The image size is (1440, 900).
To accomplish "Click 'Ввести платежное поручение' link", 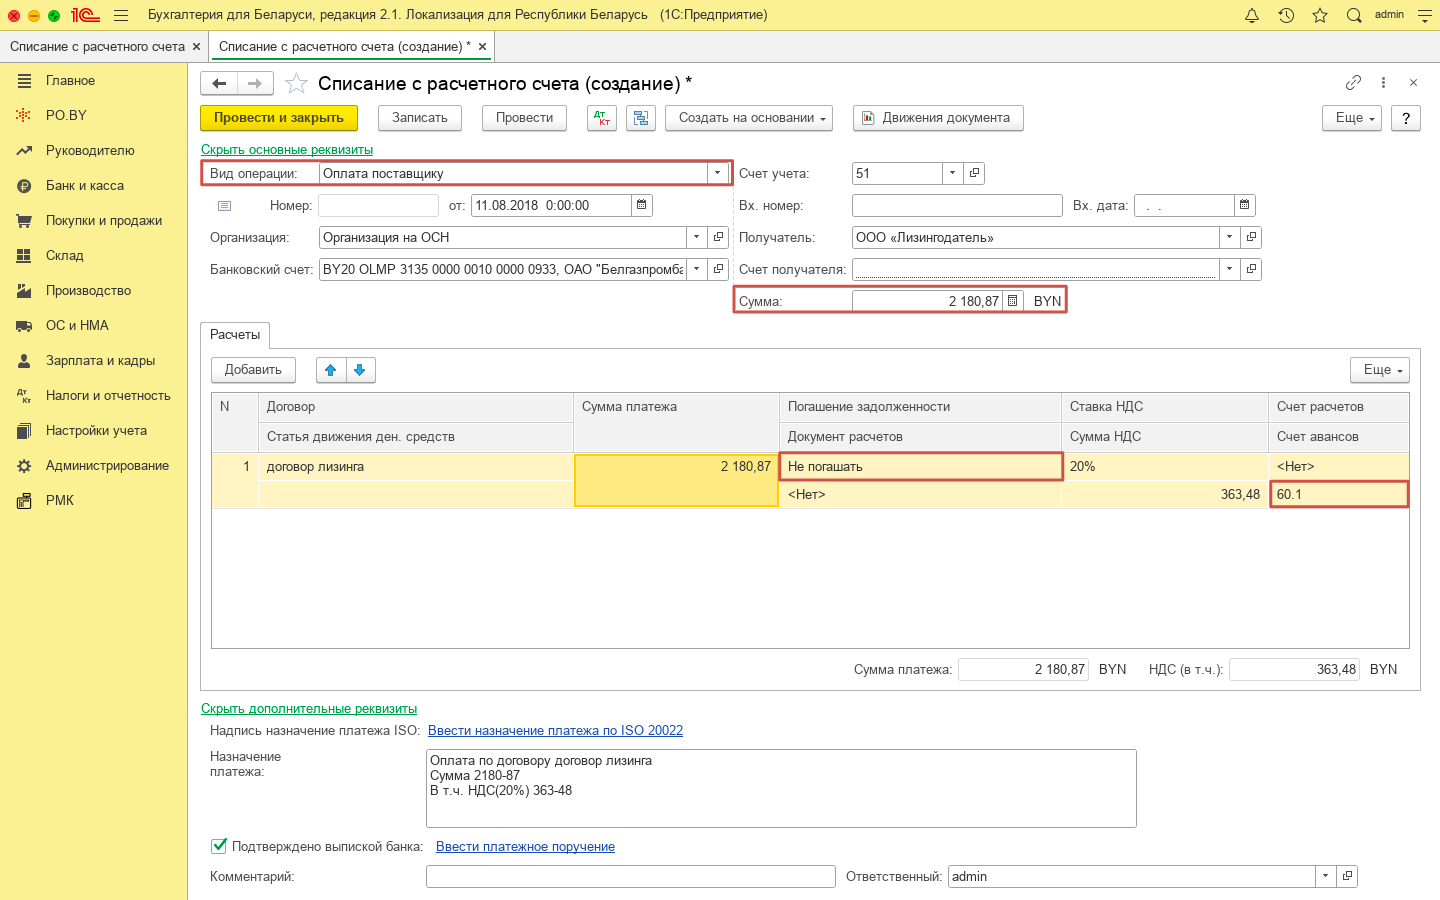I will [525, 846].
